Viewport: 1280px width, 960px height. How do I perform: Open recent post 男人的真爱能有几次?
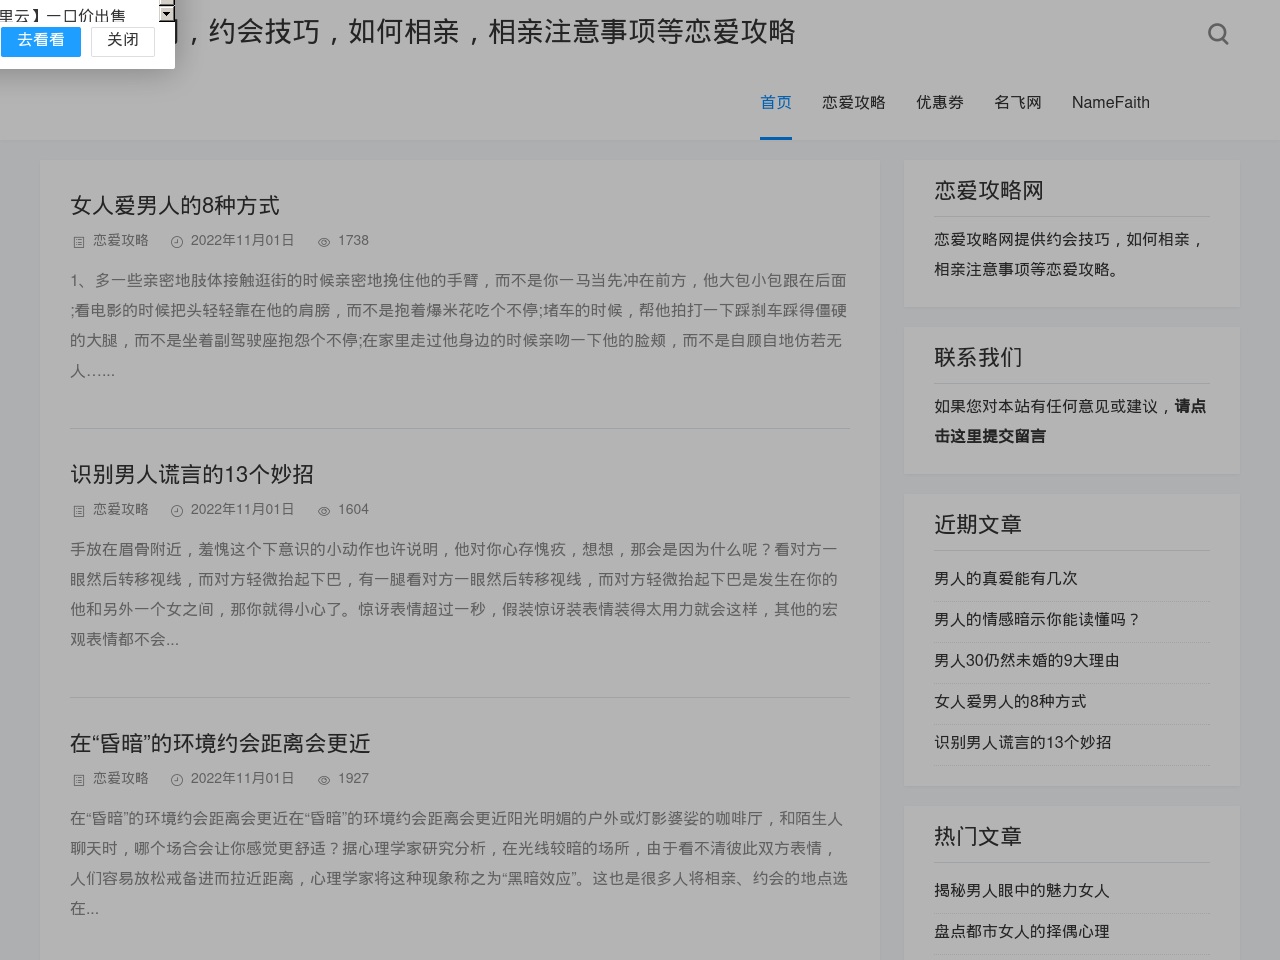point(1006,579)
